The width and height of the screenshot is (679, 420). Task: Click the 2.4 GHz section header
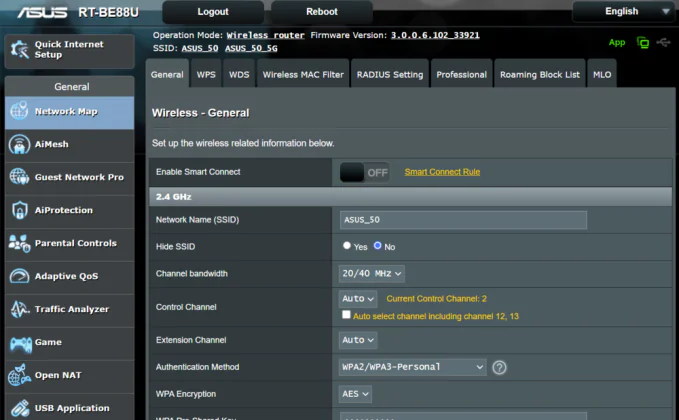pyautogui.click(x=411, y=197)
